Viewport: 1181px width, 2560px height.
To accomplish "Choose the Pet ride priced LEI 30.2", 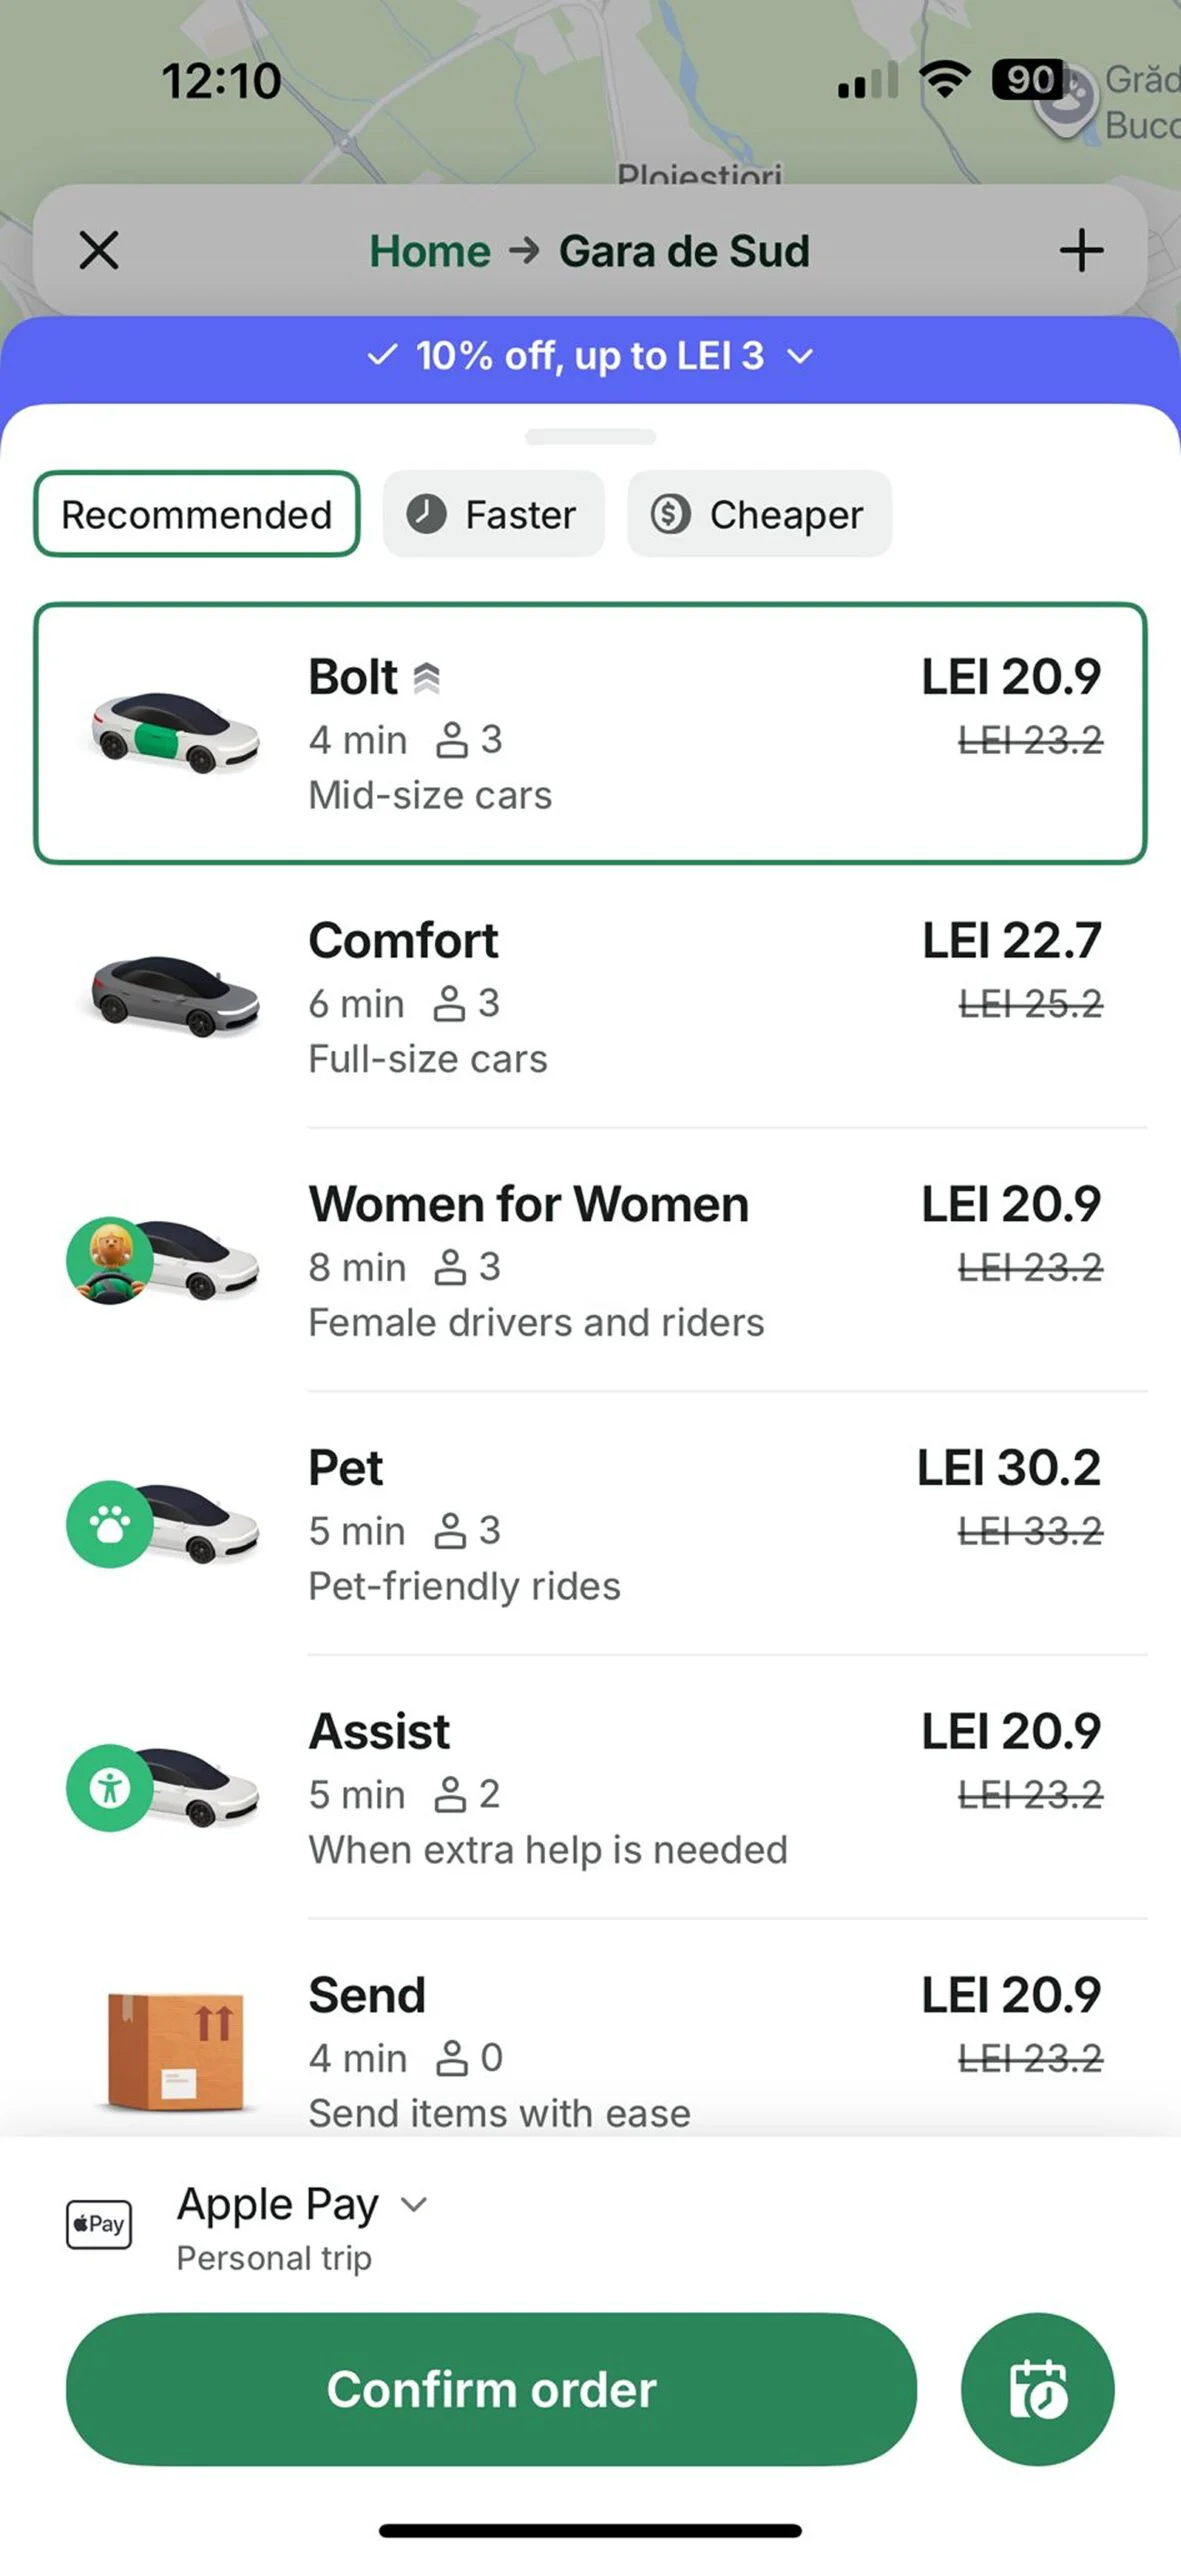I will coord(700,1524).
